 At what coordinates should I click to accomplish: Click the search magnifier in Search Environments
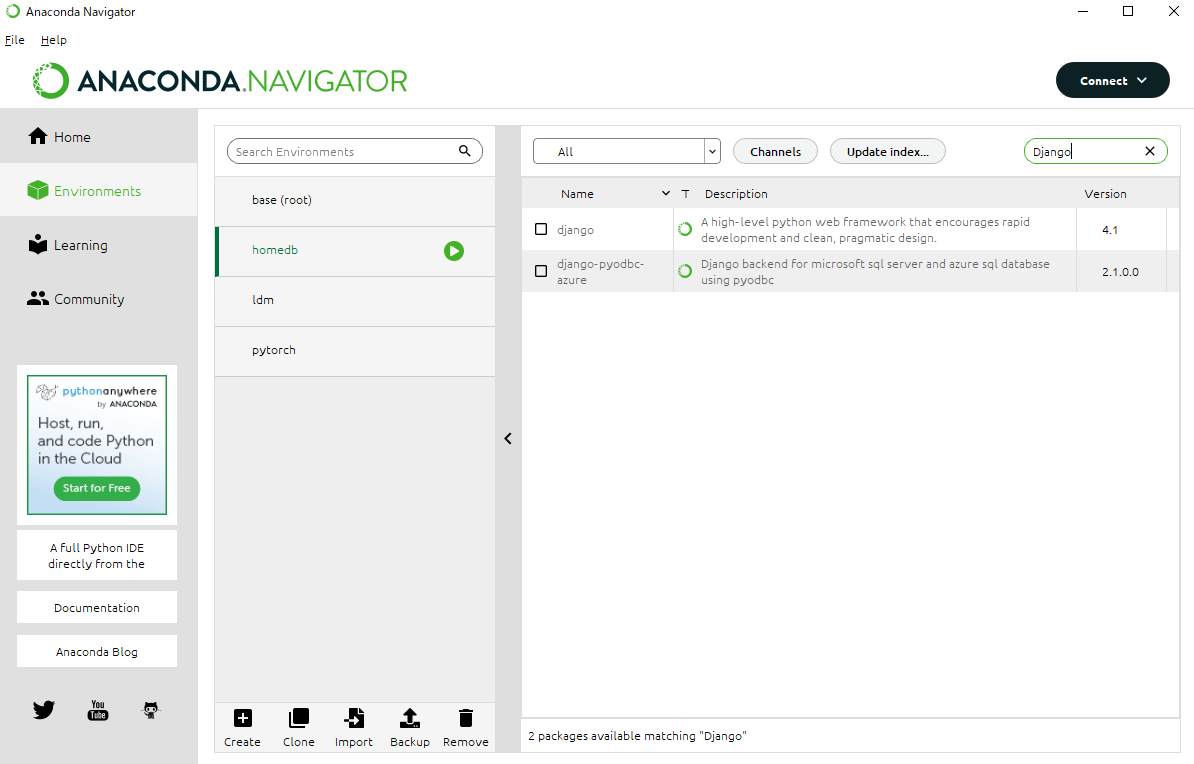(x=465, y=151)
